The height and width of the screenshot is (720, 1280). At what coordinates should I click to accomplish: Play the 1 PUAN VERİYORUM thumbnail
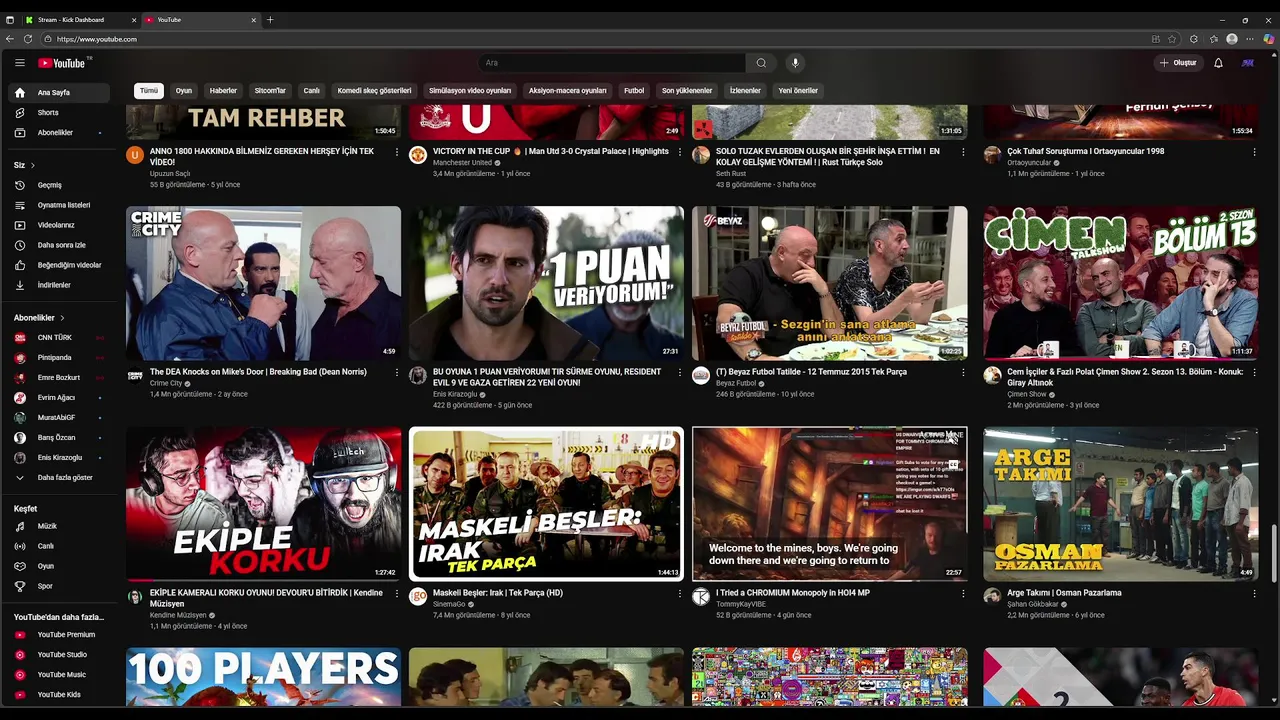547,283
